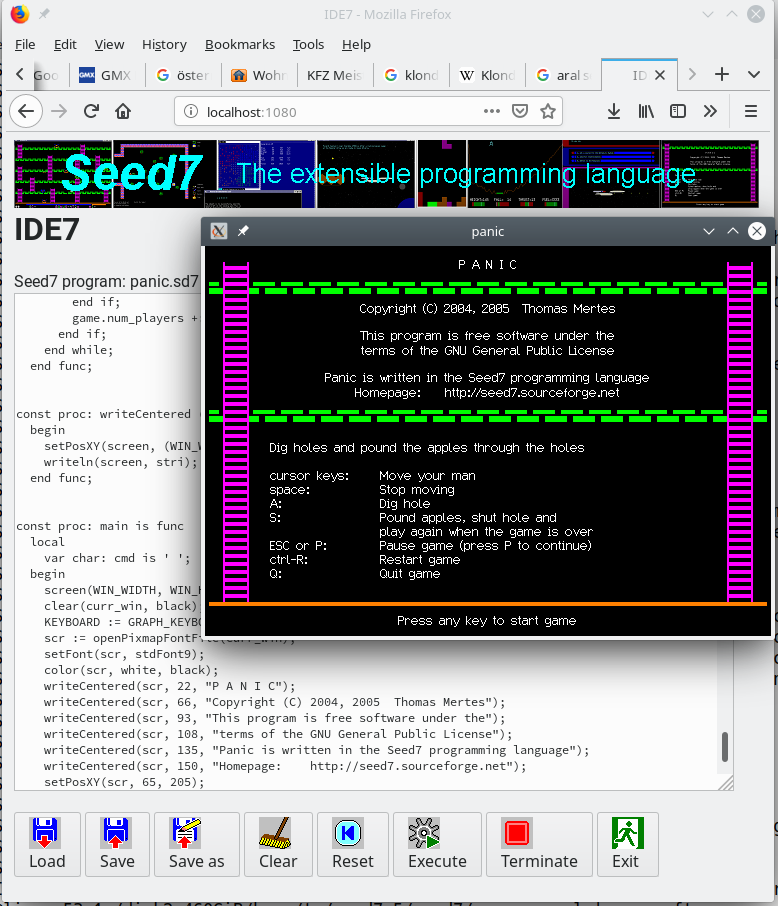Close the current ID tab
The width and height of the screenshot is (778, 906).
point(660,75)
